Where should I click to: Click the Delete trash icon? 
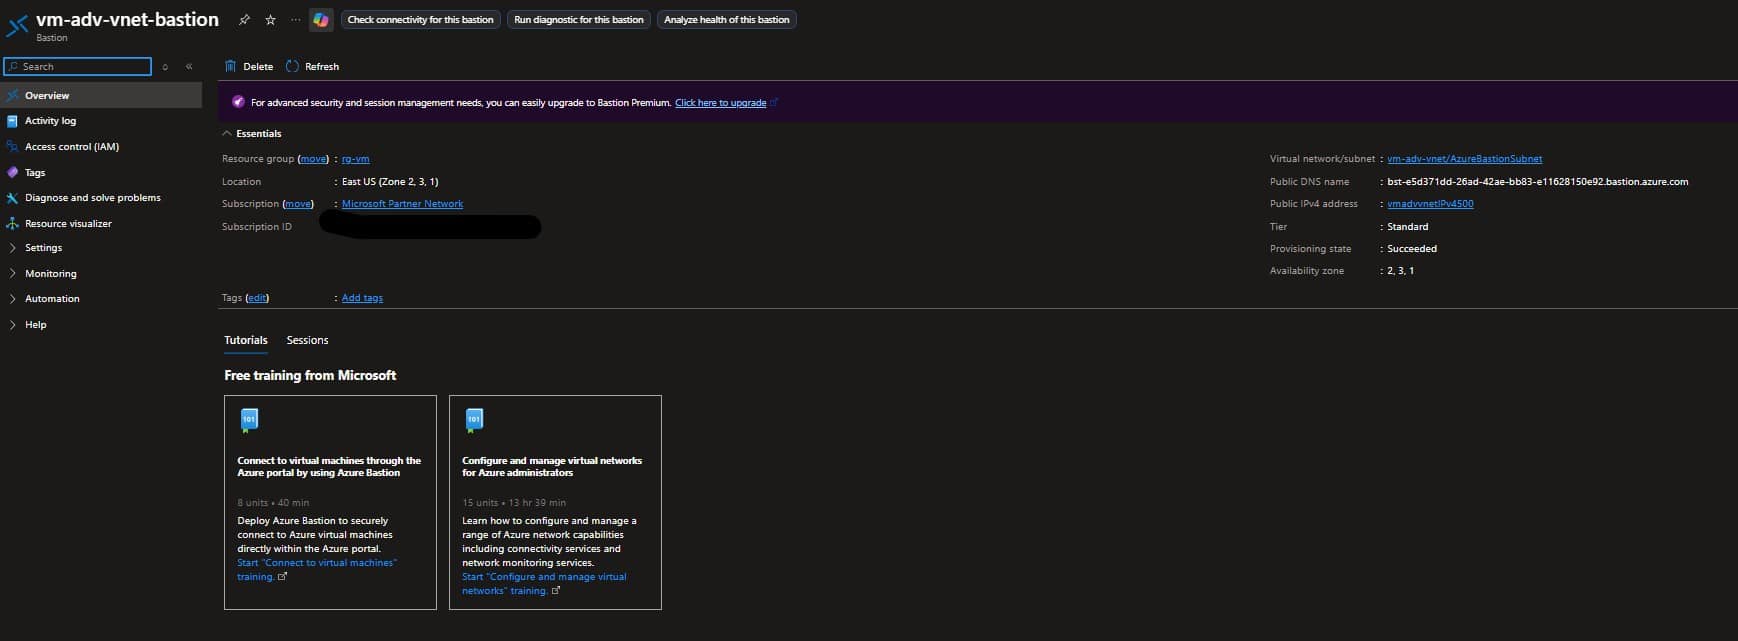coord(230,66)
